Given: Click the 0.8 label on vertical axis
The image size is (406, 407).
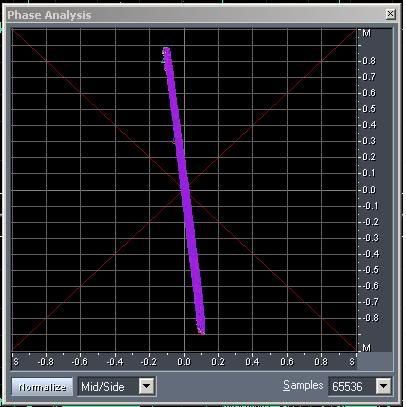Looking at the screenshot, I should point(369,61).
